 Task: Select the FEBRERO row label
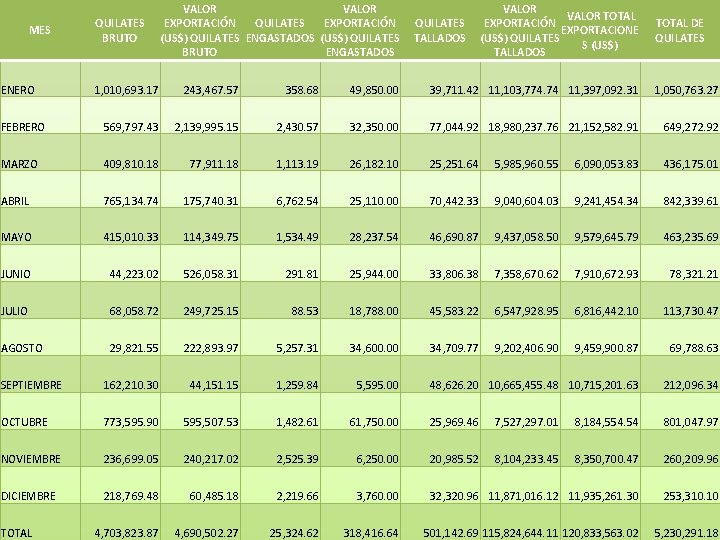pos(22,127)
